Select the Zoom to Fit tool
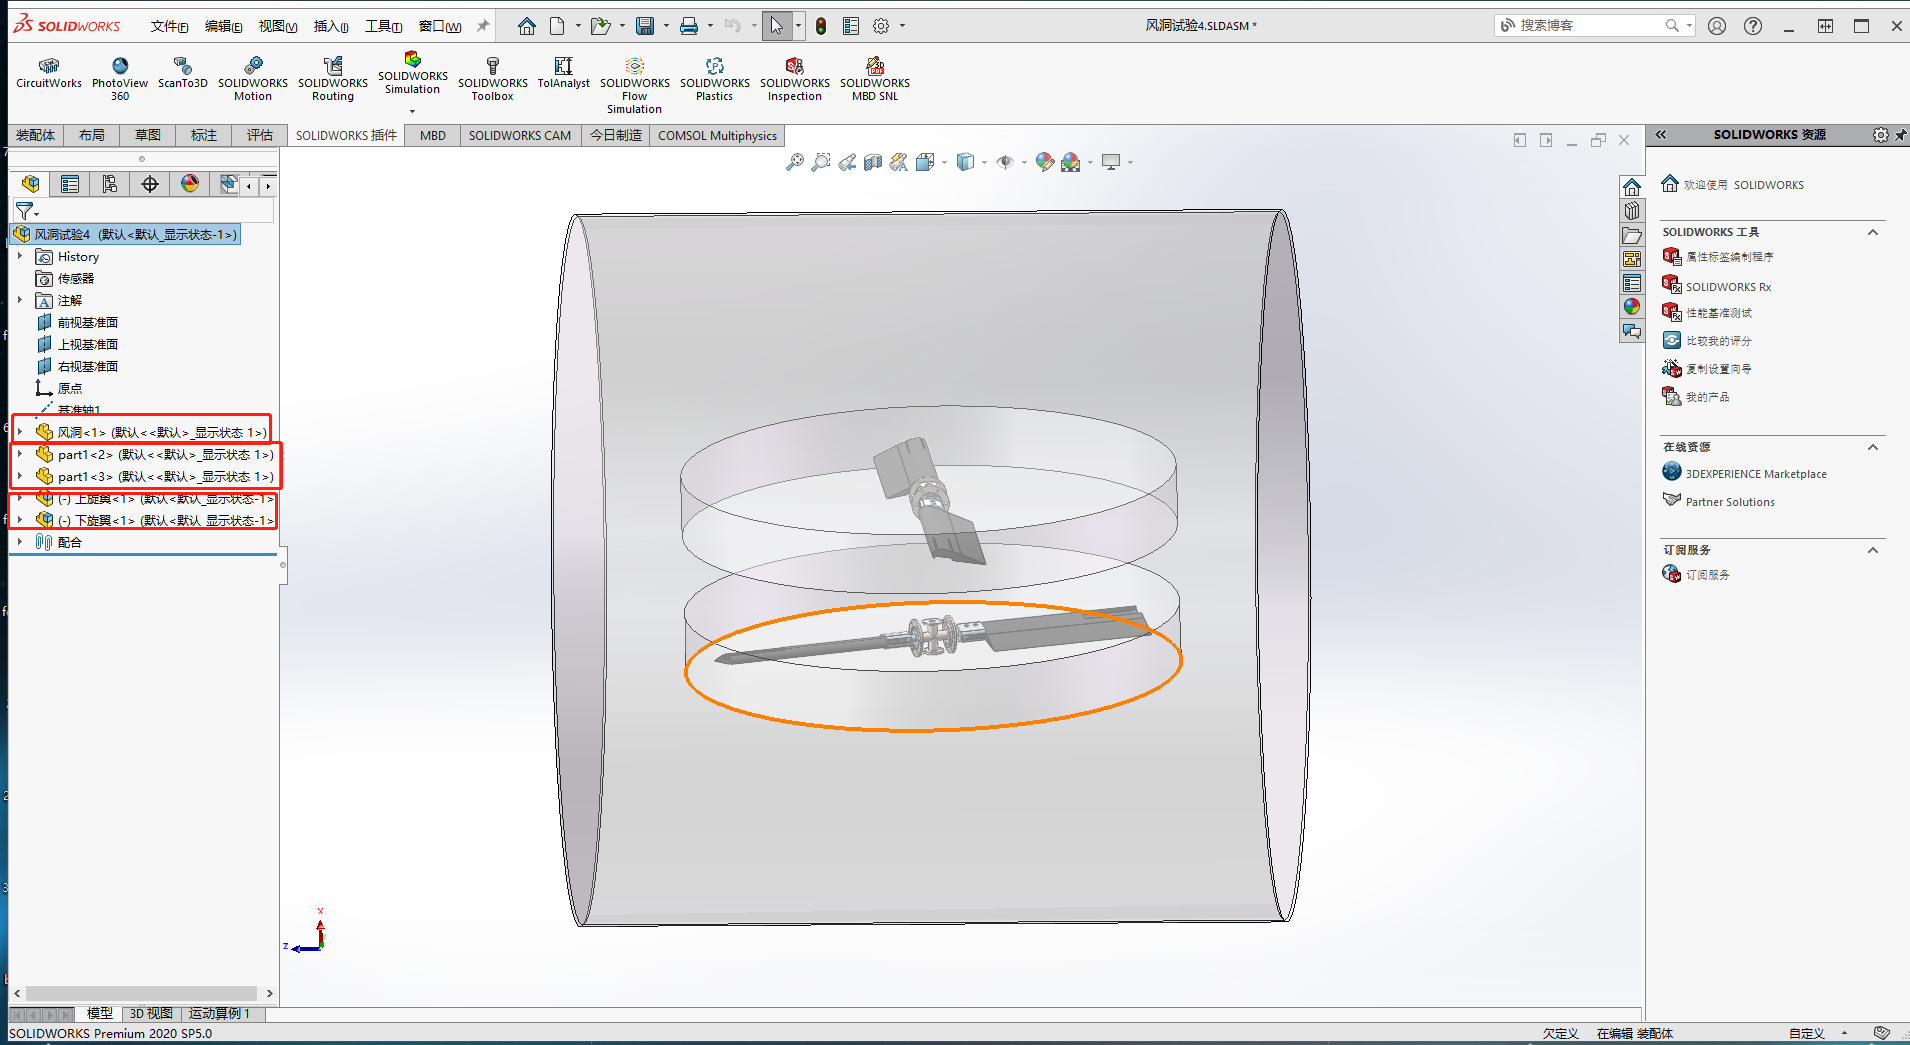The height and width of the screenshot is (1045, 1910). [797, 162]
